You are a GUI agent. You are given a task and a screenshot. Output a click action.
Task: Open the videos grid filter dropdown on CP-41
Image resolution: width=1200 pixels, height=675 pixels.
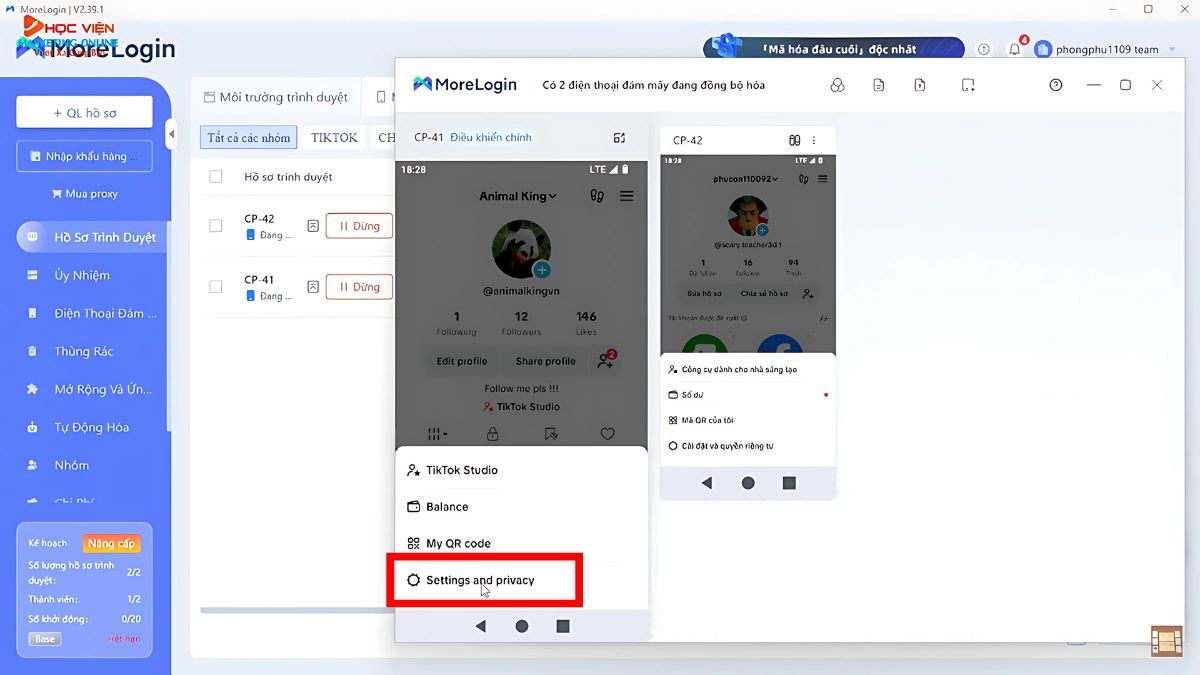(x=437, y=434)
